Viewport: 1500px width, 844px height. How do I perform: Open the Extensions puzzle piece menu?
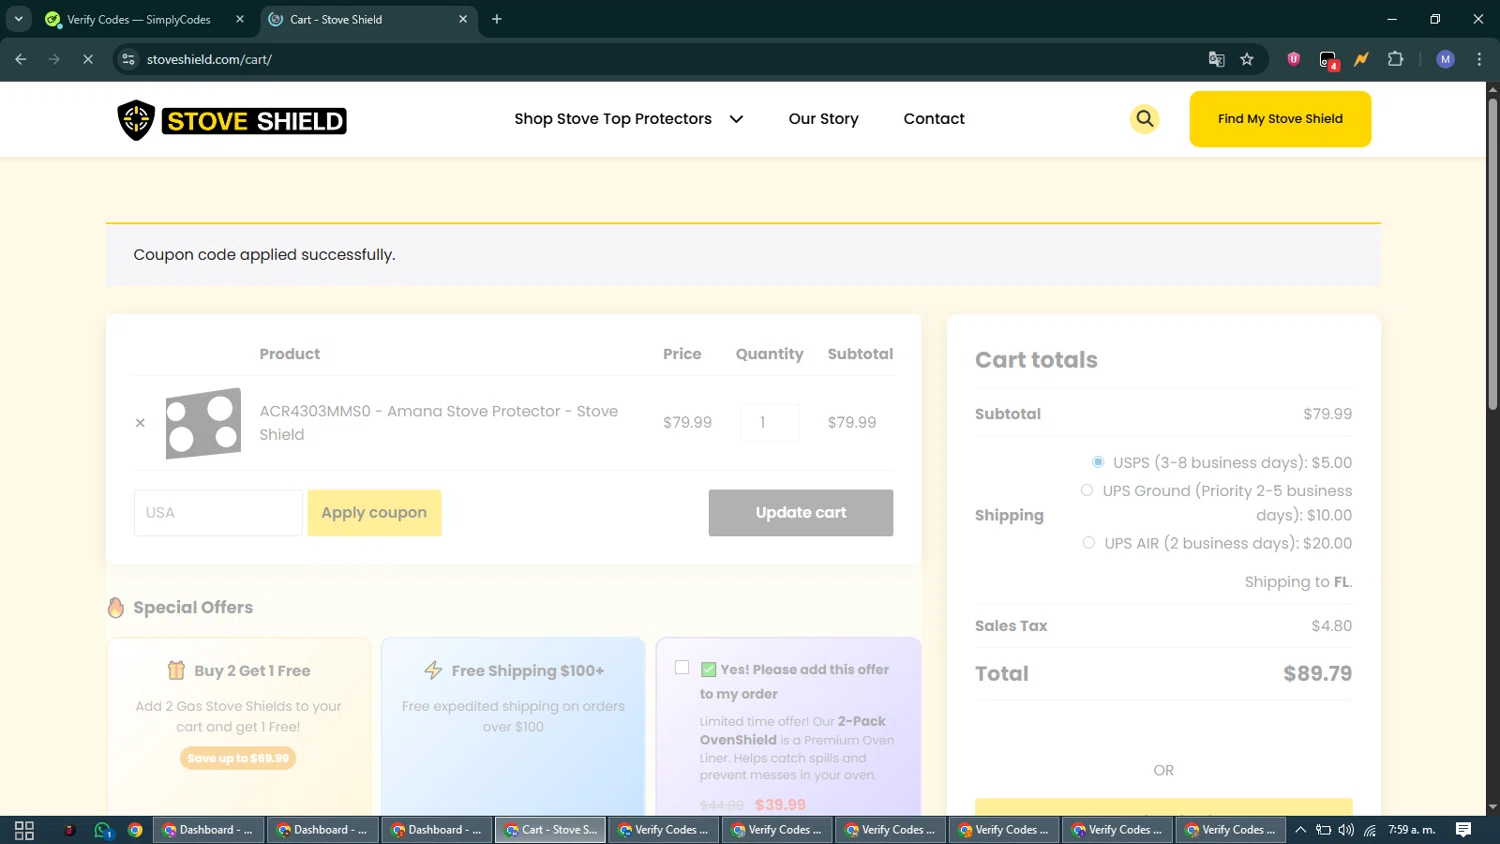(x=1396, y=59)
